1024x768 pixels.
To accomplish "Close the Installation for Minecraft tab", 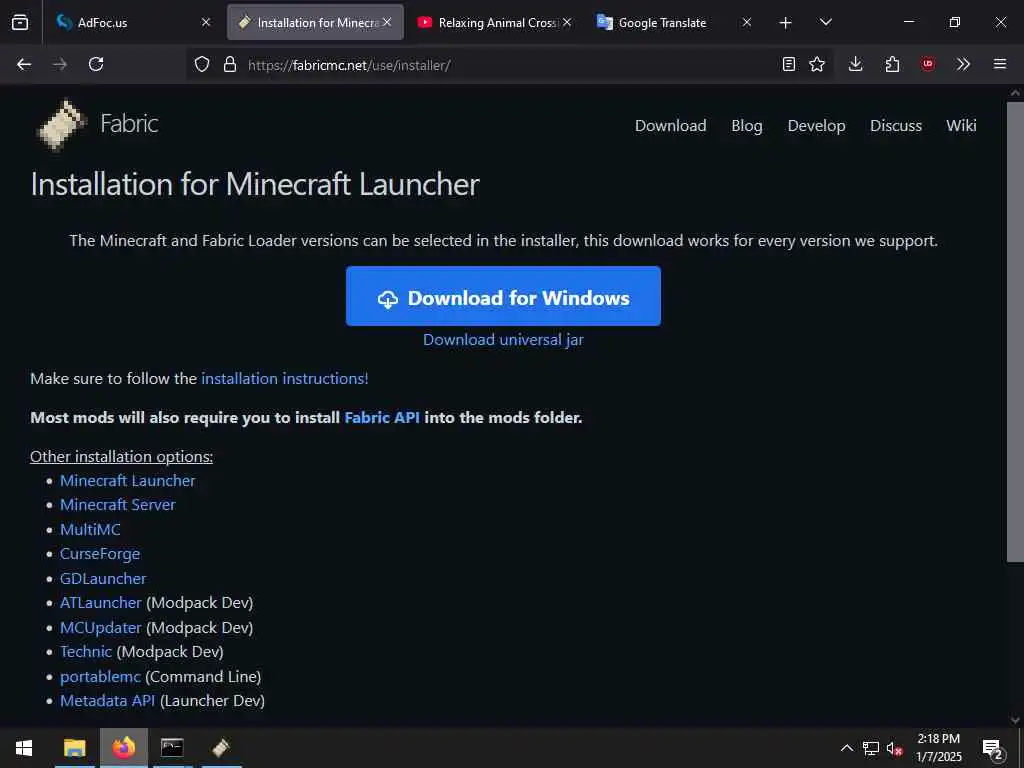I will click(x=387, y=22).
